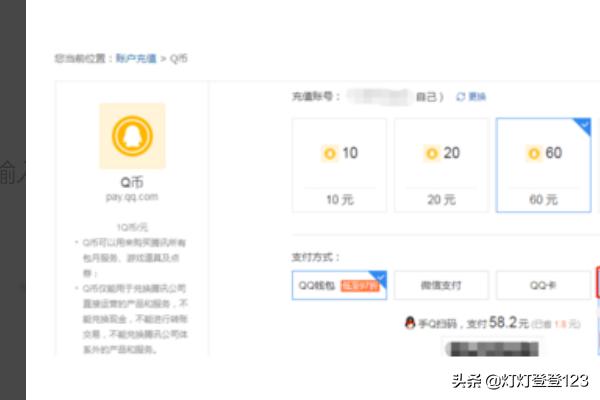Click the coin icon next to 20
600x400 pixels.
coord(432,153)
